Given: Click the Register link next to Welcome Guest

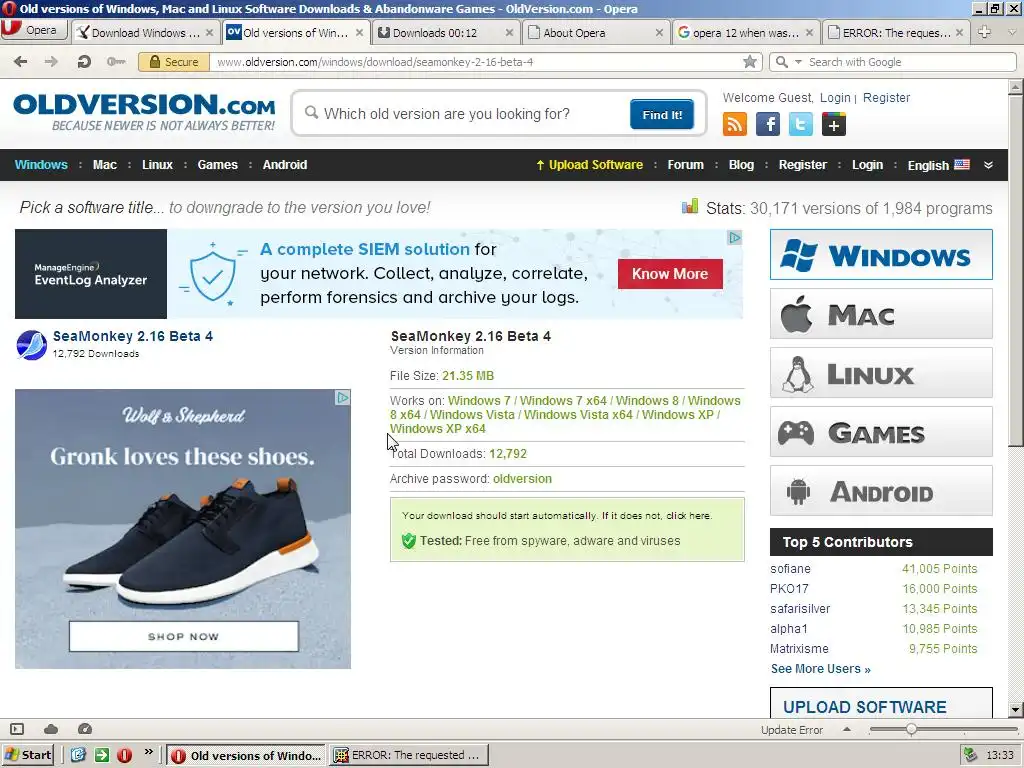Looking at the screenshot, I should [x=886, y=97].
